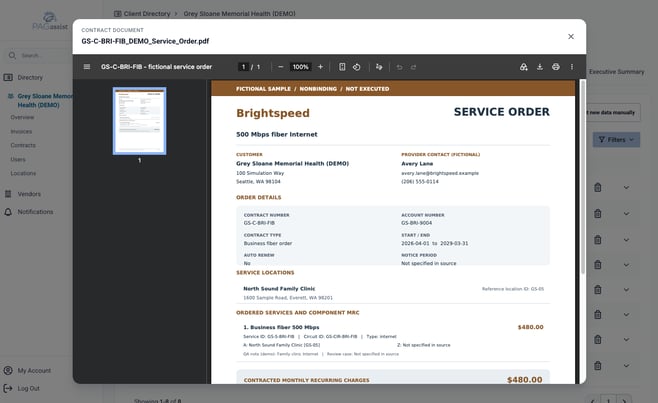Open the Invoices sidebar item

coord(21,131)
